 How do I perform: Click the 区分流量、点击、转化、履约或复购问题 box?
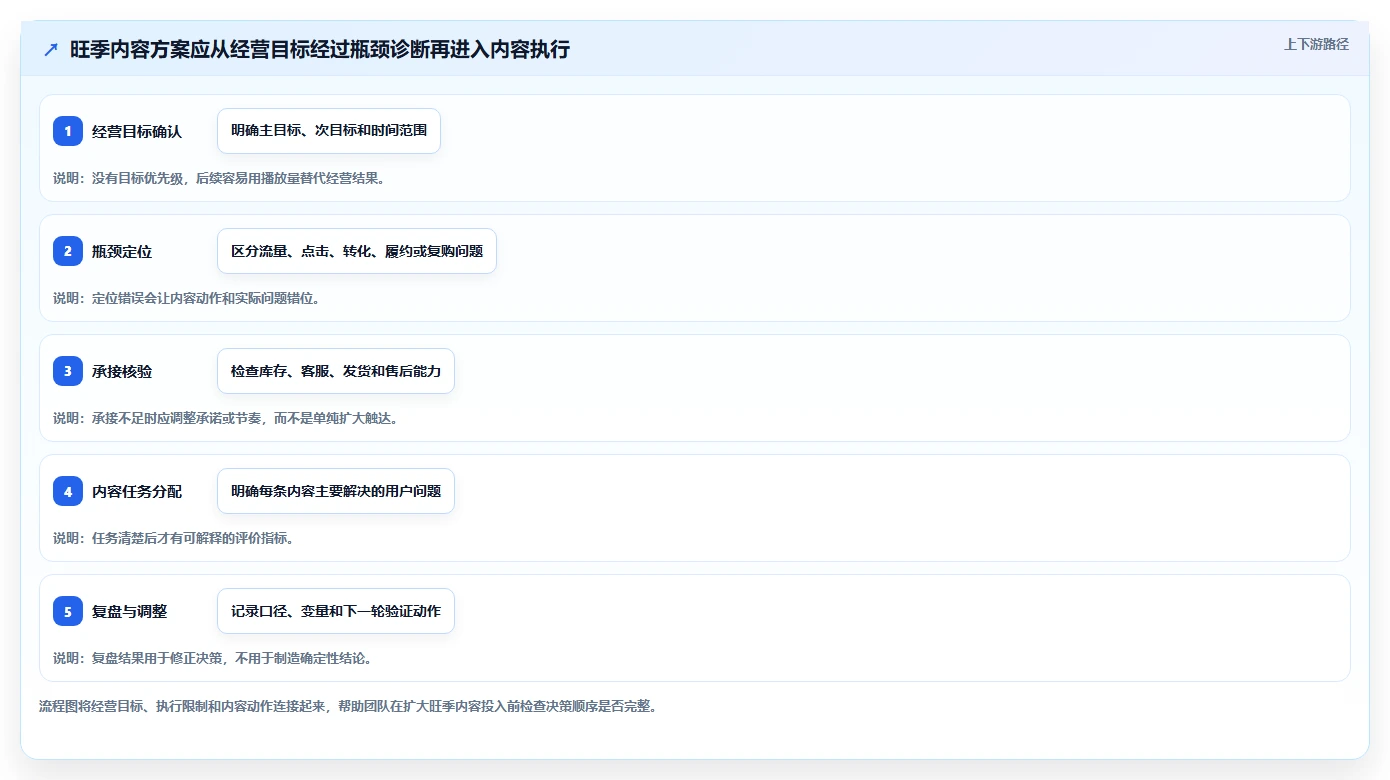357,251
